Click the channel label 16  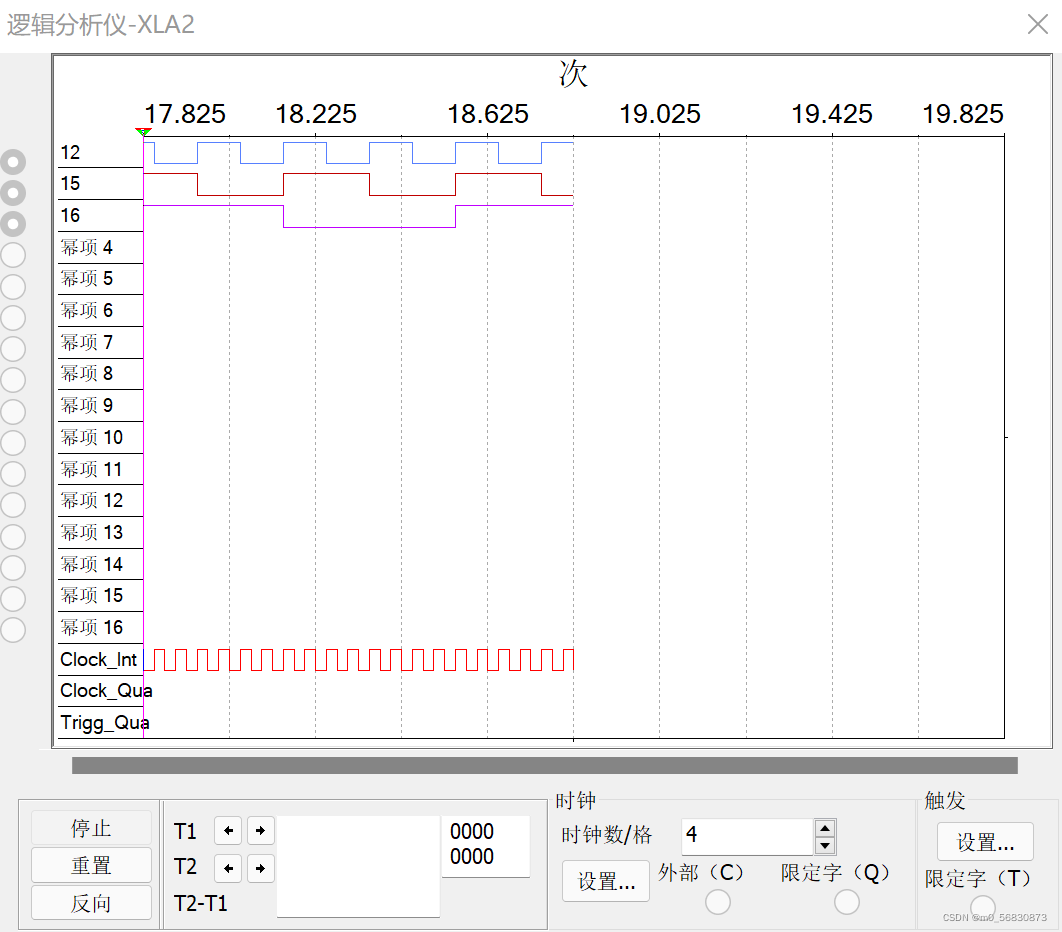[70, 215]
